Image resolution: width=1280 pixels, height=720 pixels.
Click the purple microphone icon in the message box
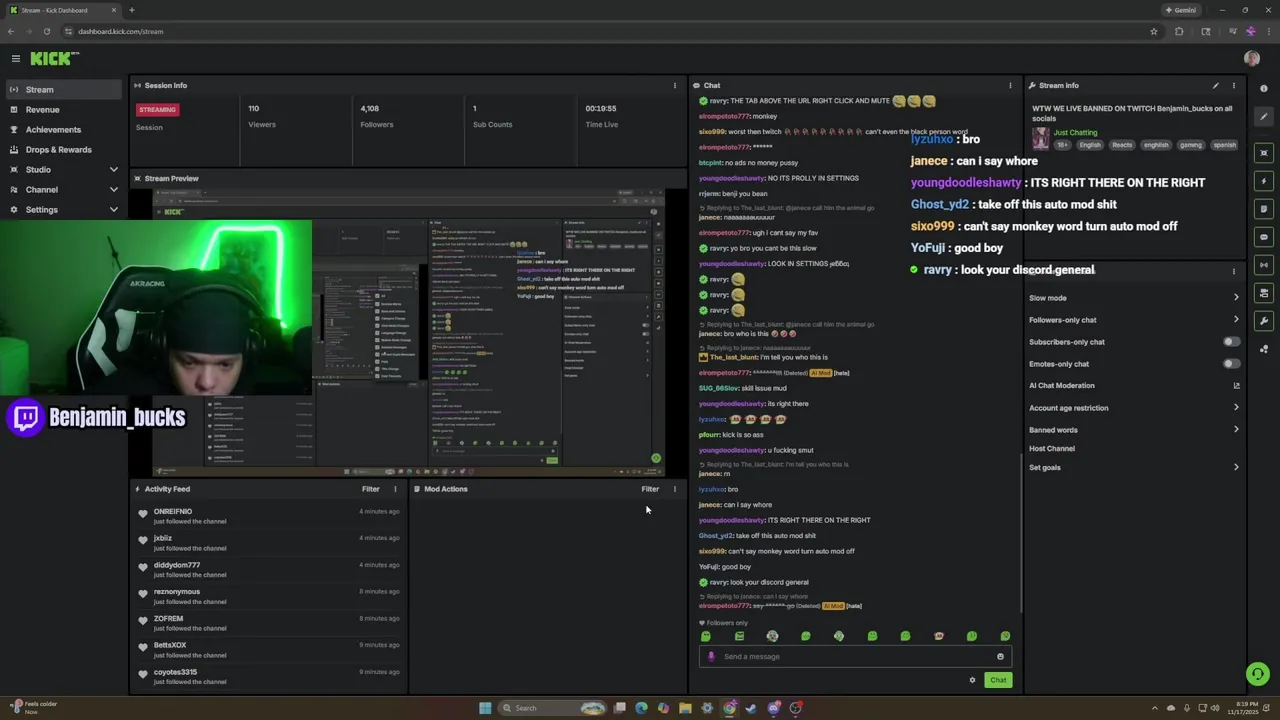(711, 657)
